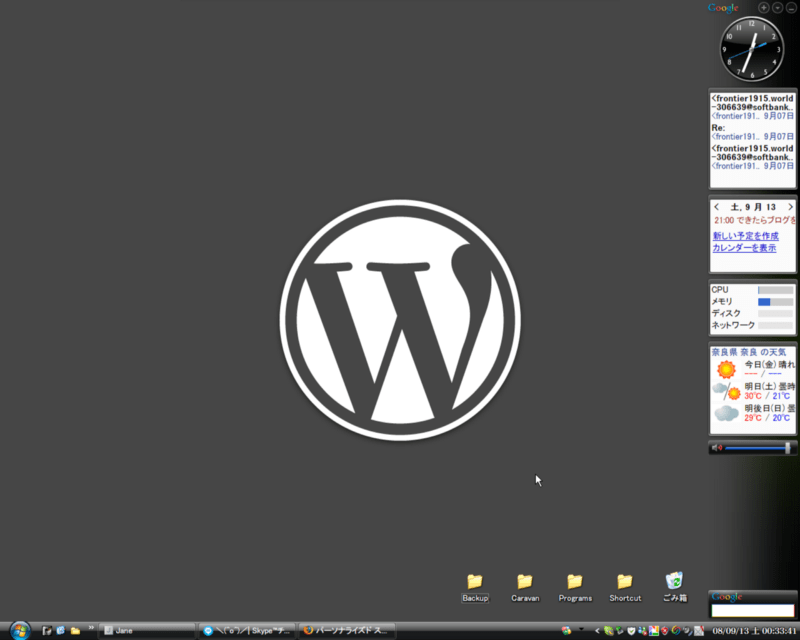800x640 pixels.
Task: Open the Backup folder on desktop
Action: point(475,582)
